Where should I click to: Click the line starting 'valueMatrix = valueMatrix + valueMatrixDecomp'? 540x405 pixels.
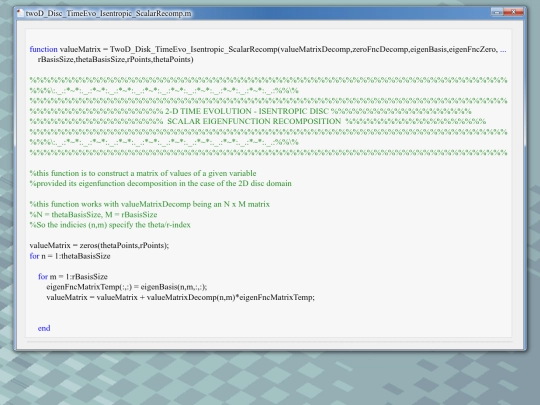tap(180, 297)
